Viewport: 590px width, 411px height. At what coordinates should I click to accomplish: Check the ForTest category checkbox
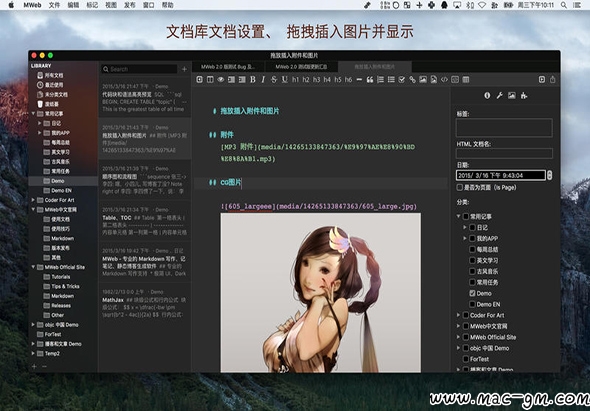465,359
